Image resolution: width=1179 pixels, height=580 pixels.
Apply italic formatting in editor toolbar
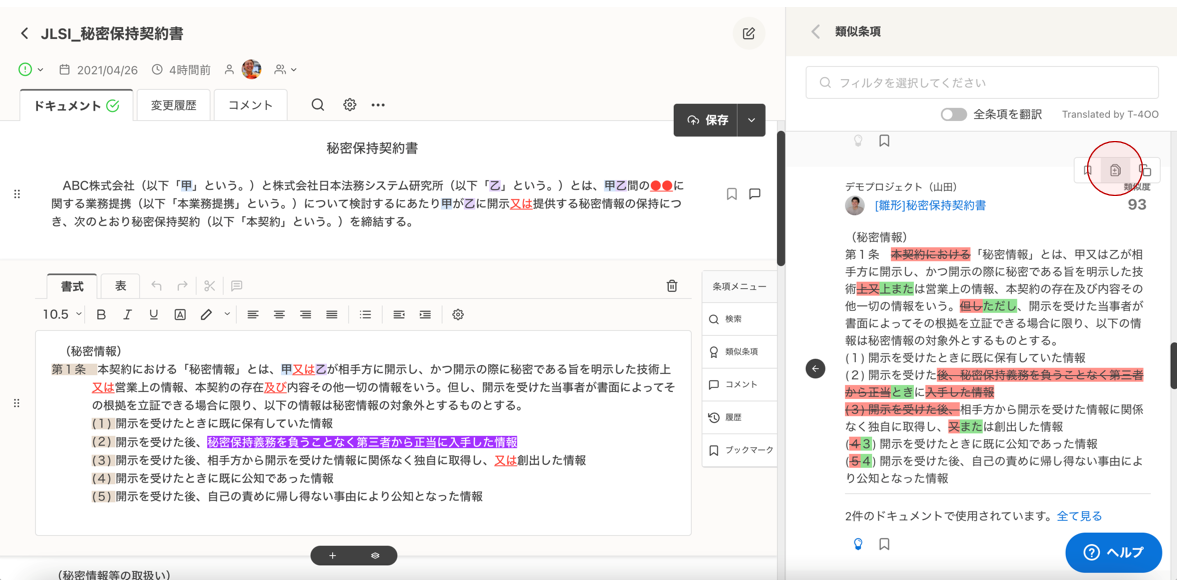pyautogui.click(x=127, y=315)
